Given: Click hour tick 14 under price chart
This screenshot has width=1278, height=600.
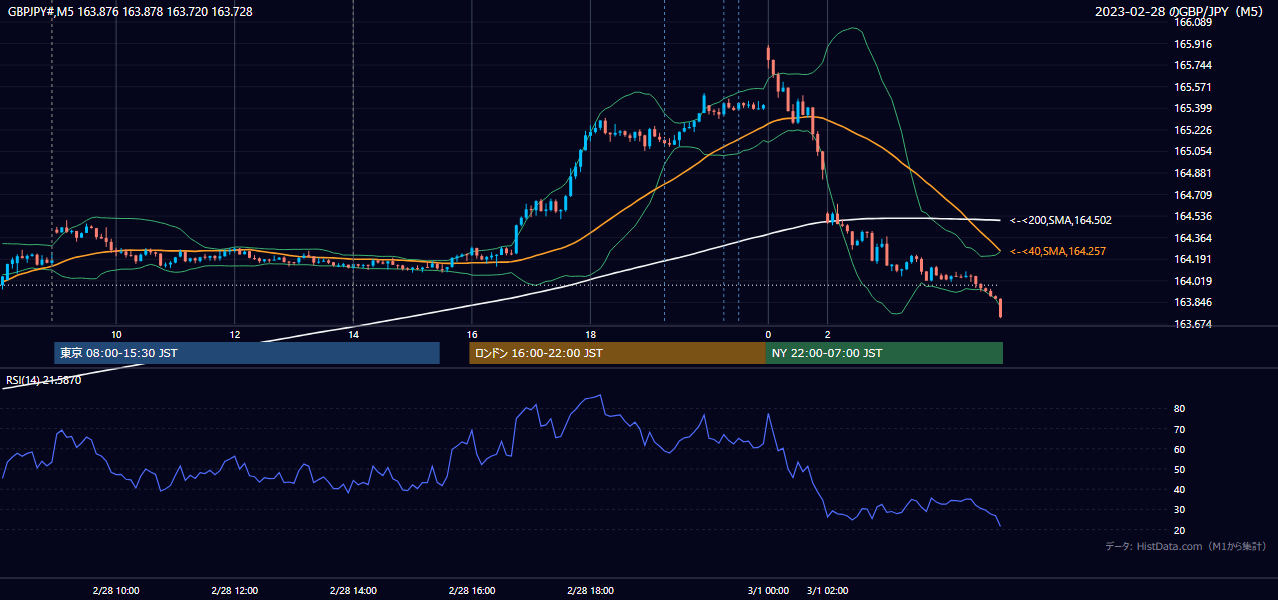Looking at the screenshot, I should [x=353, y=334].
